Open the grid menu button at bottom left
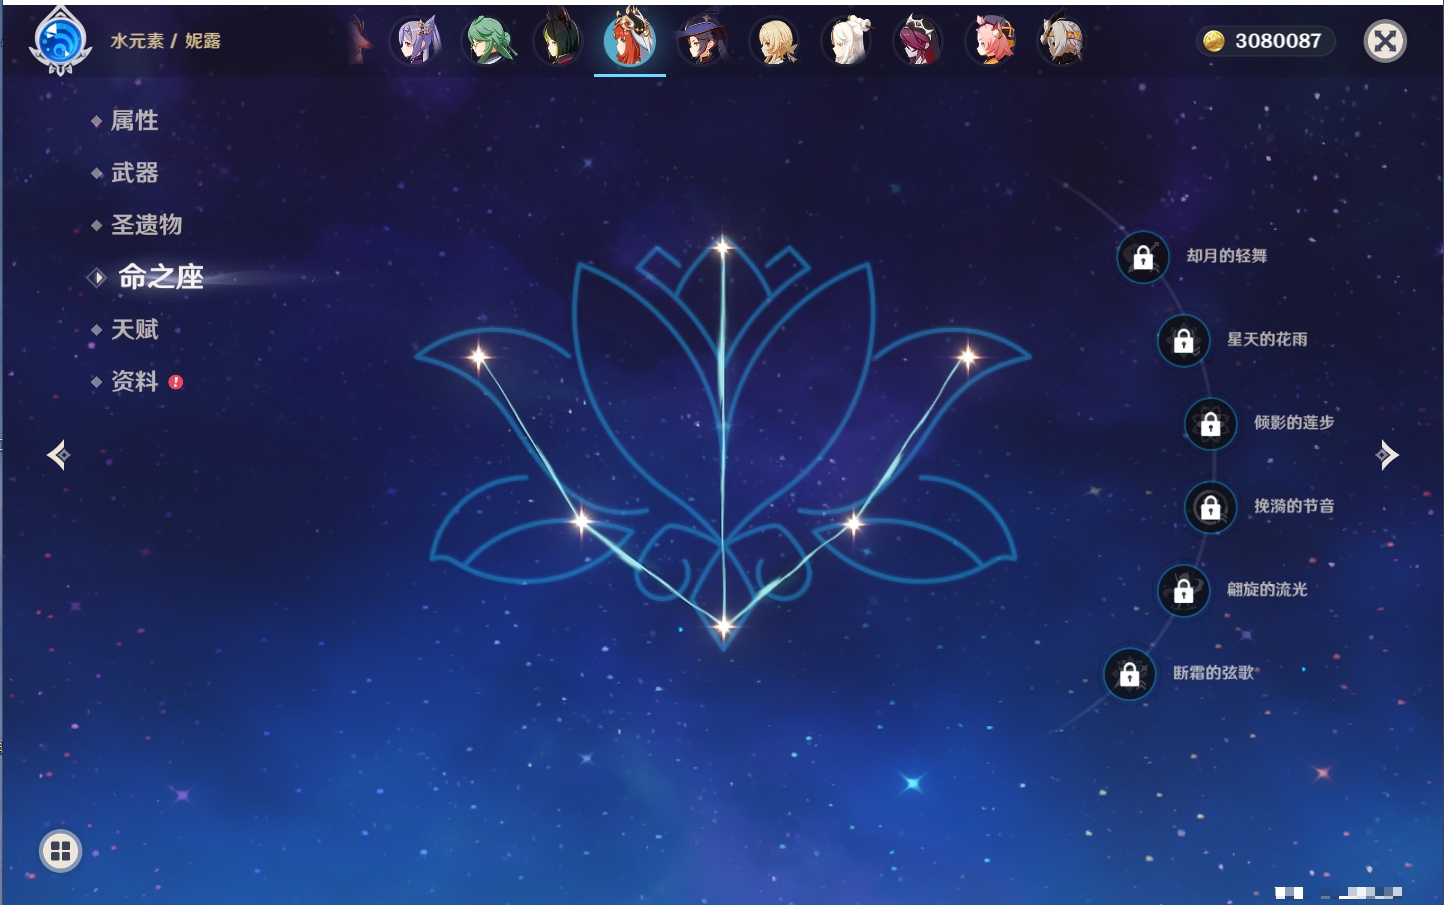The height and width of the screenshot is (905, 1444). point(60,851)
